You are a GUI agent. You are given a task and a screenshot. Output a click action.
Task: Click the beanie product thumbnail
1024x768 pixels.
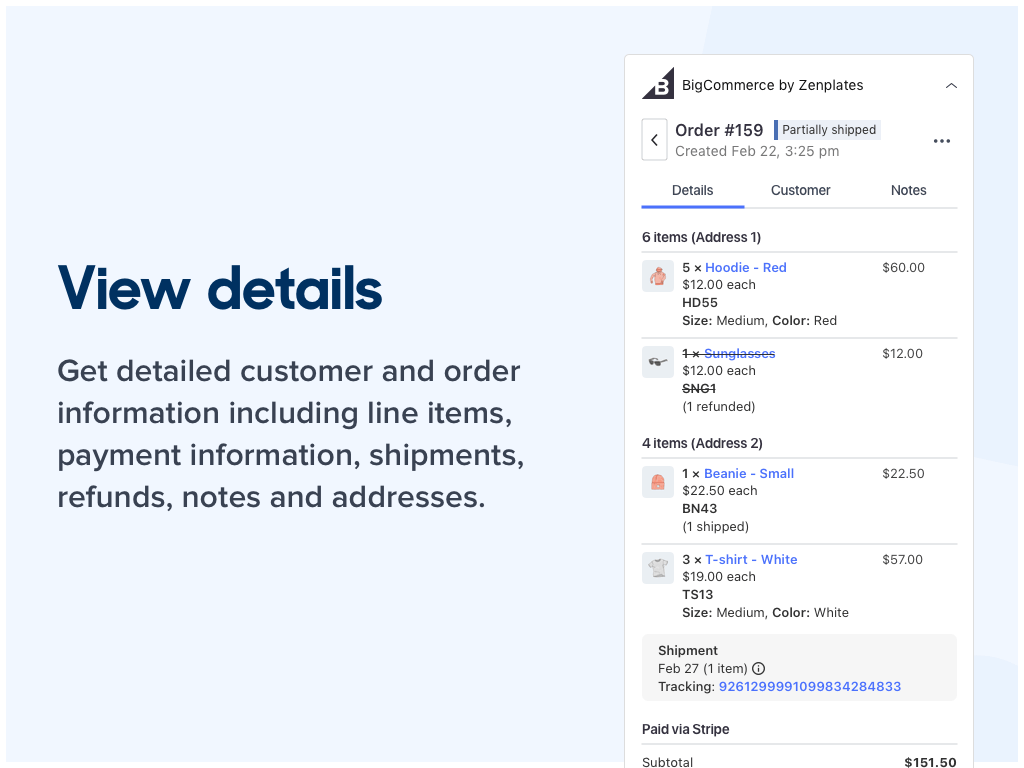657,481
